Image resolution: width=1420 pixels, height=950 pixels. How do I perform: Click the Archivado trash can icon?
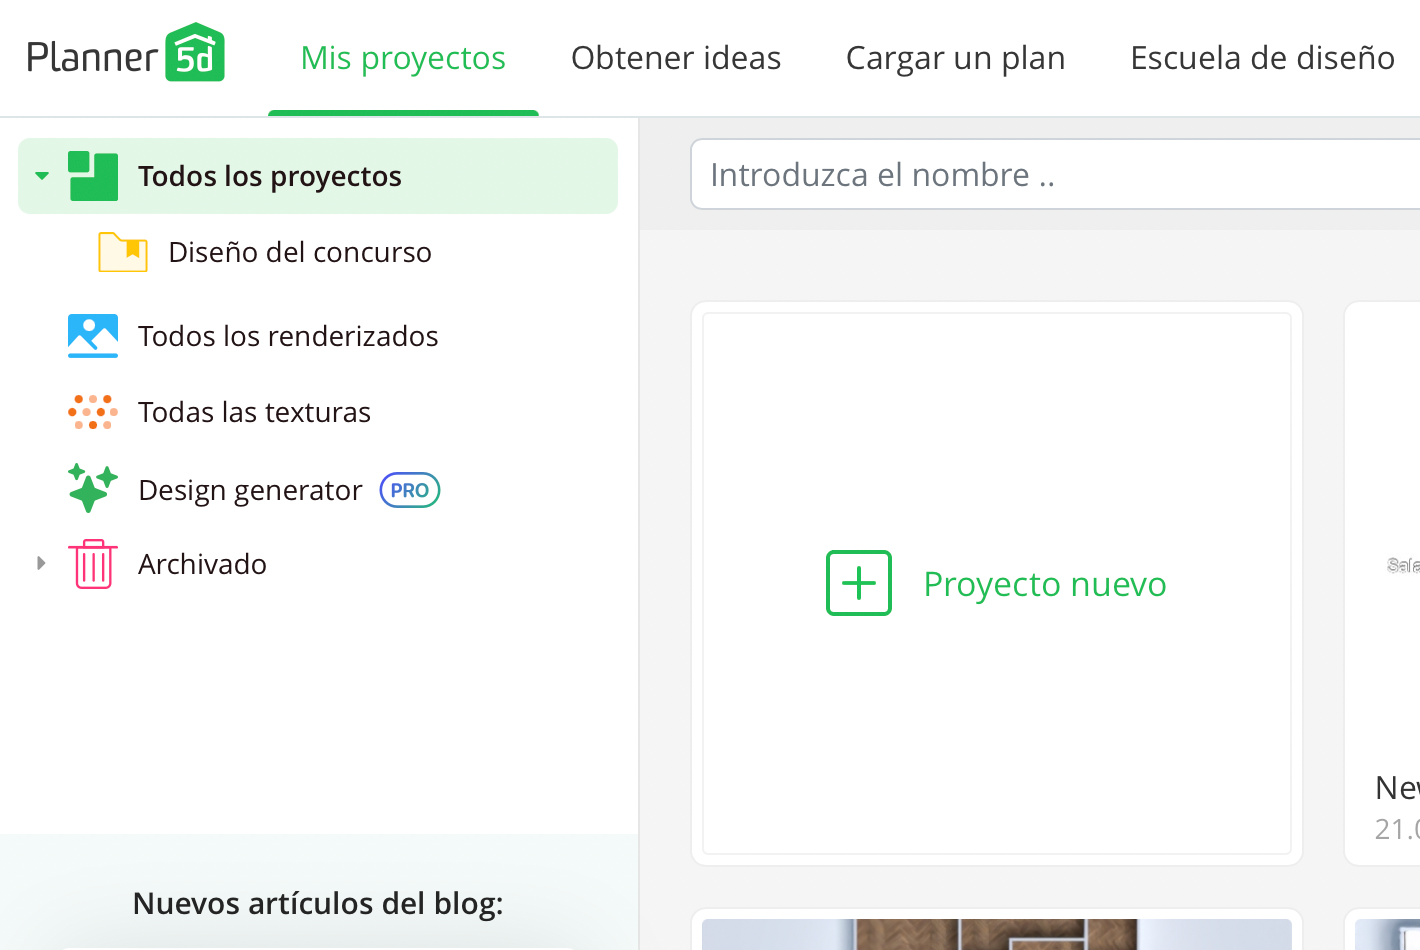coord(92,564)
